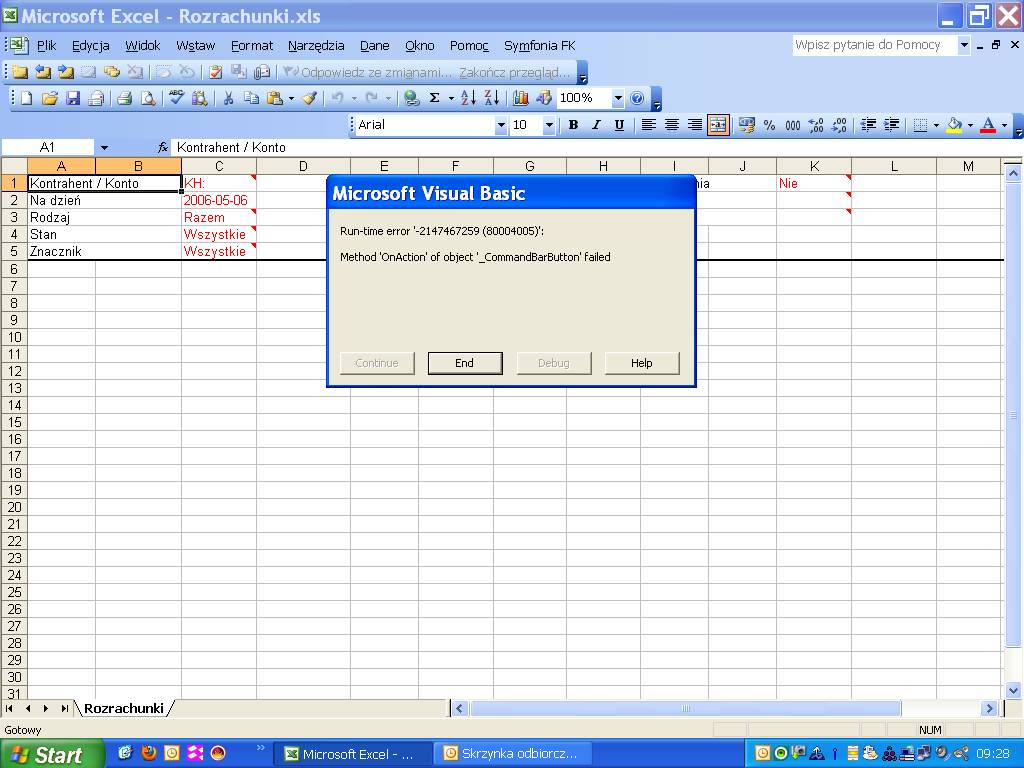Click Sort Descending Z-A icon
Viewport: 1024px width, 768px height.
pyautogui.click(x=492, y=98)
